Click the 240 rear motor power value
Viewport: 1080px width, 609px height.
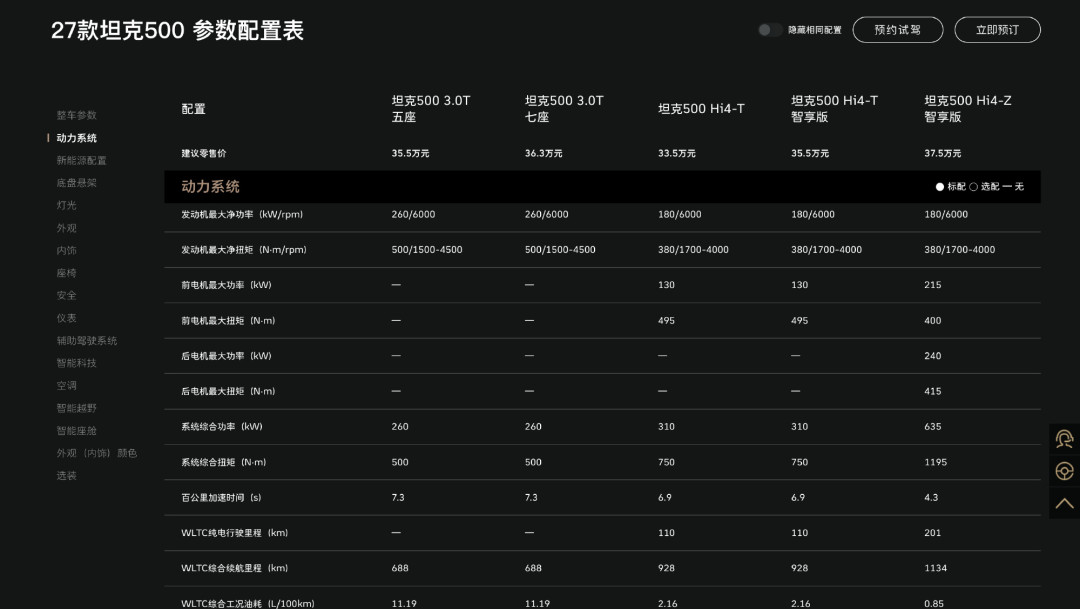tap(933, 355)
